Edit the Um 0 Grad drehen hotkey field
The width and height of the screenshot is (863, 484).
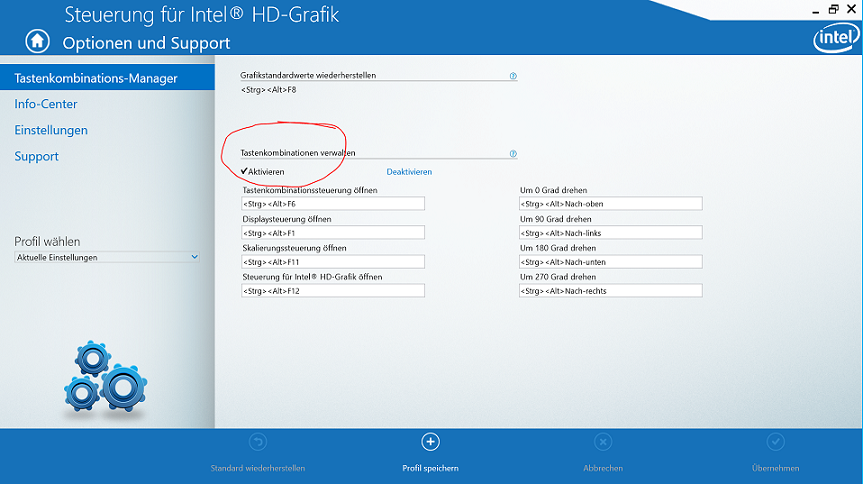(x=610, y=204)
